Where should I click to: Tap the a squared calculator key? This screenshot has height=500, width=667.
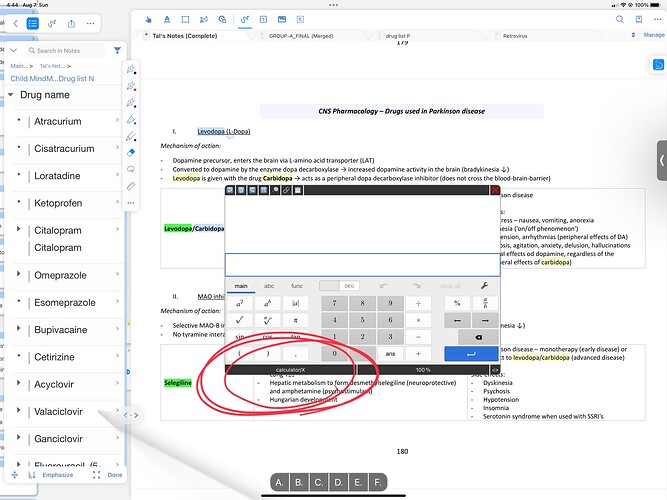(240, 303)
